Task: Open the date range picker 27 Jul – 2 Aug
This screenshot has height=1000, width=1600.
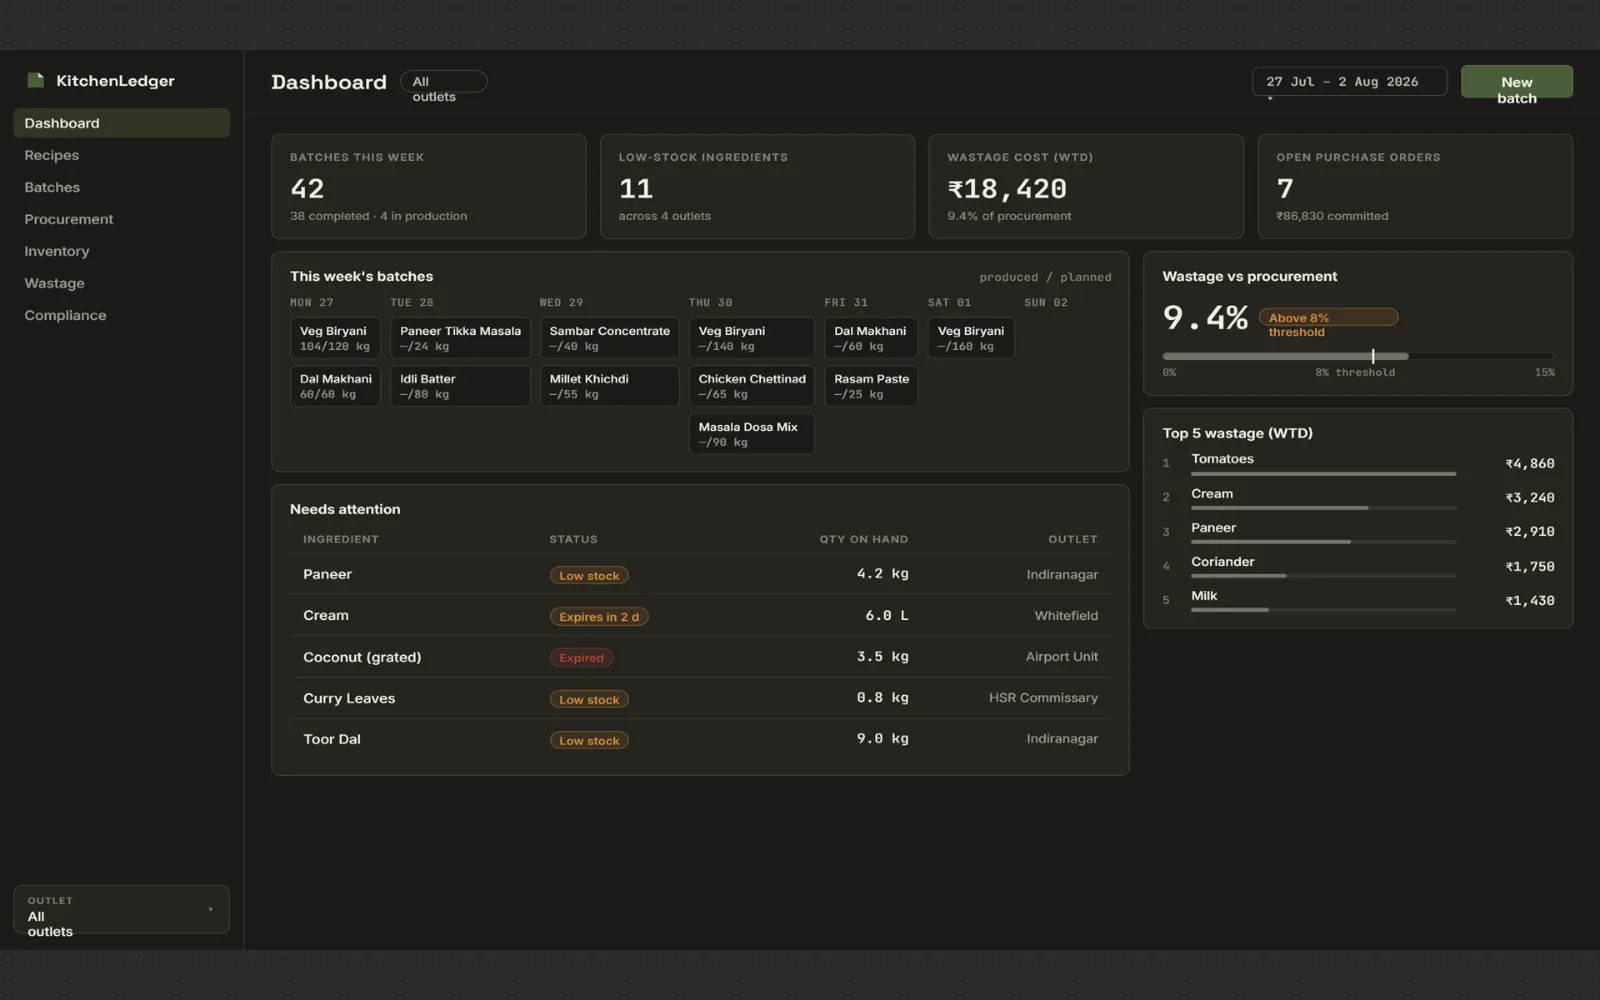Action: (1349, 82)
